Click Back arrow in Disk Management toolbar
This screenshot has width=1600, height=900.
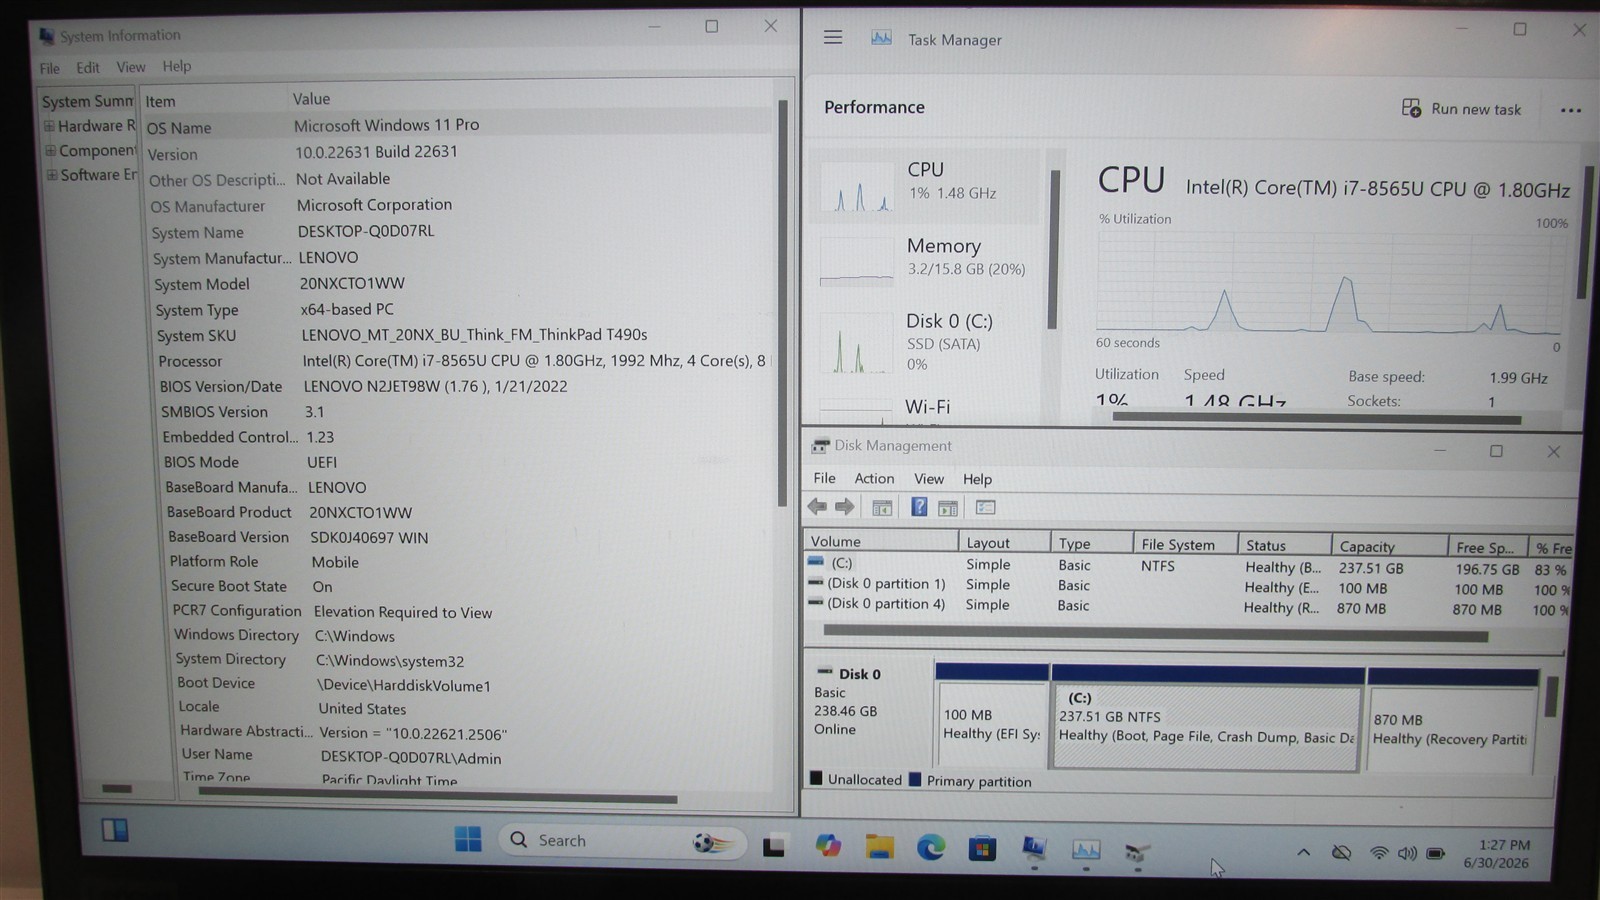(817, 507)
